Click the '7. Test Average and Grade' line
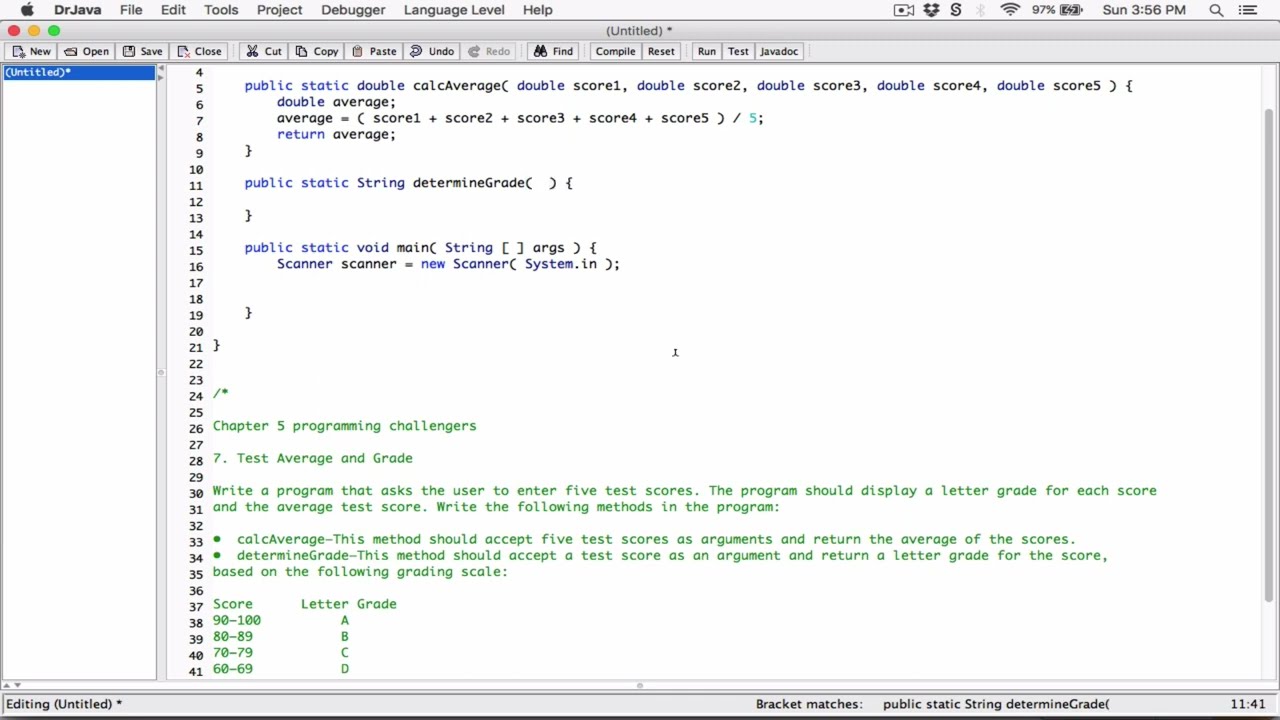Image resolution: width=1280 pixels, height=720 pixels. [312, 458]
